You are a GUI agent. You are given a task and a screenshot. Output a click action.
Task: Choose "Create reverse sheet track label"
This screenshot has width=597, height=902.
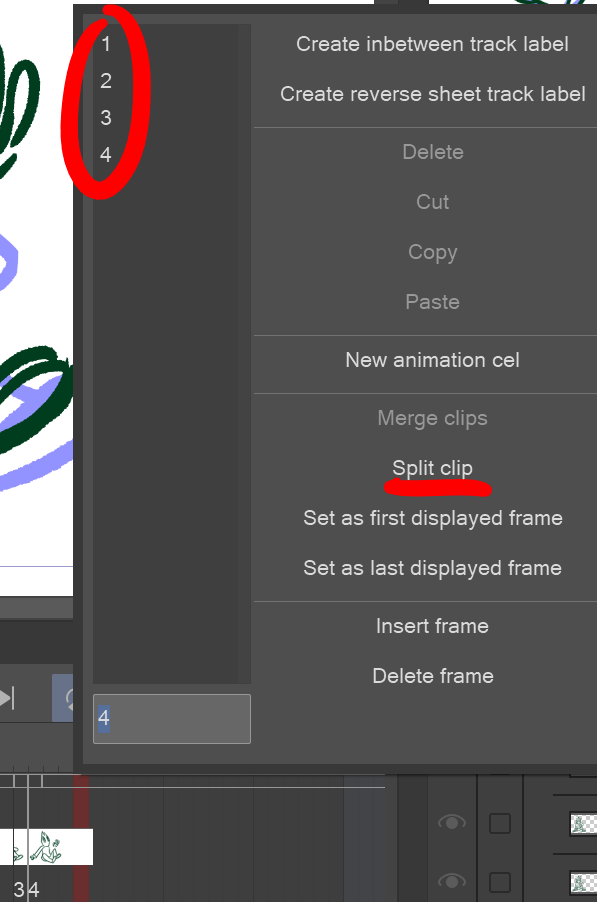[433, 94]
